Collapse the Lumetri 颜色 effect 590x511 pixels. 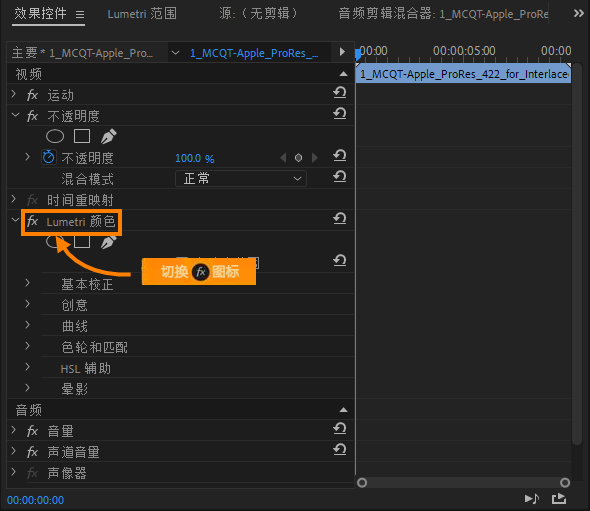15,219
